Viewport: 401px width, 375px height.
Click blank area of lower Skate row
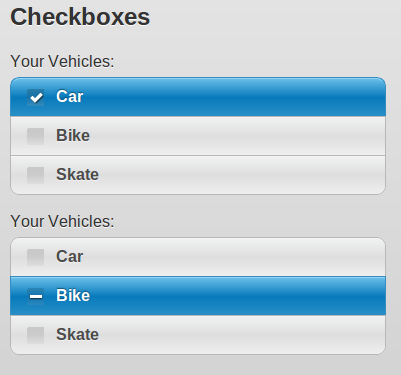pyautogui.click(x=233, y=335)
